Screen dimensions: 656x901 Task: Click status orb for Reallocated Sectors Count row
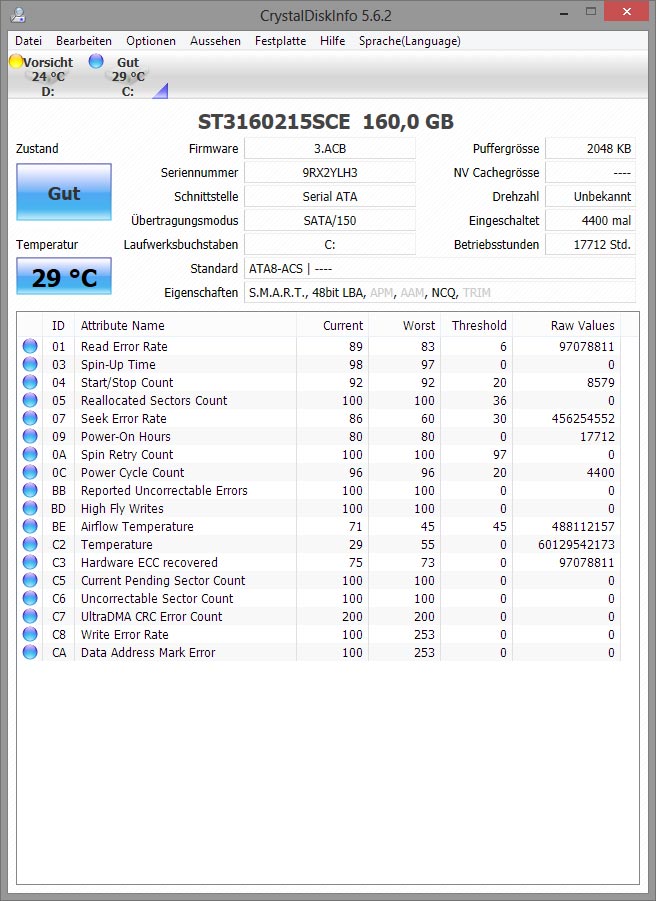30,400
